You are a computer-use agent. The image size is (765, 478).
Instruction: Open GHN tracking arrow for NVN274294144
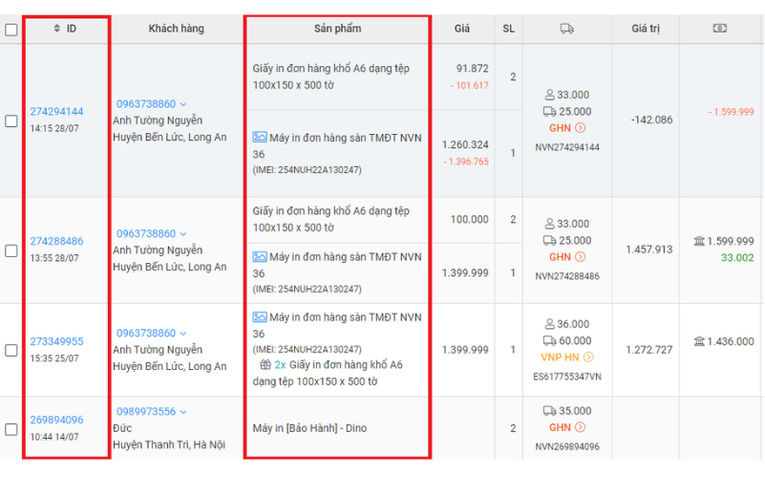point(580,128)
